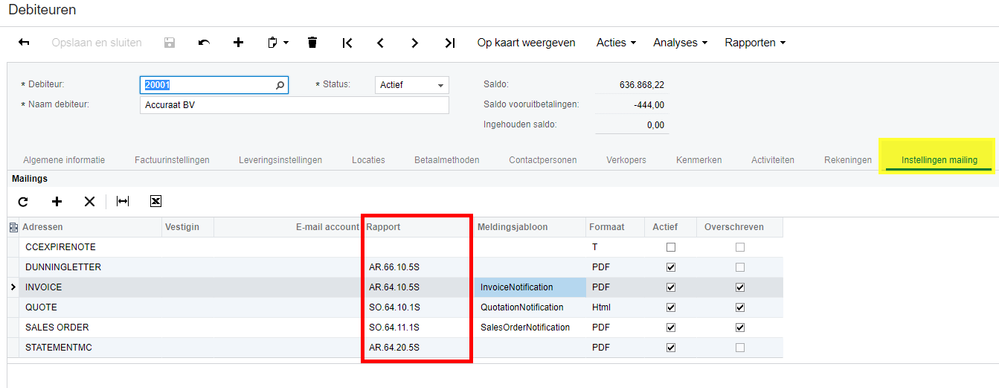The width and height of the screenshot is (999, 388).
Task: Export Mailings grid to Excel
Action: (x=155, y=201)
